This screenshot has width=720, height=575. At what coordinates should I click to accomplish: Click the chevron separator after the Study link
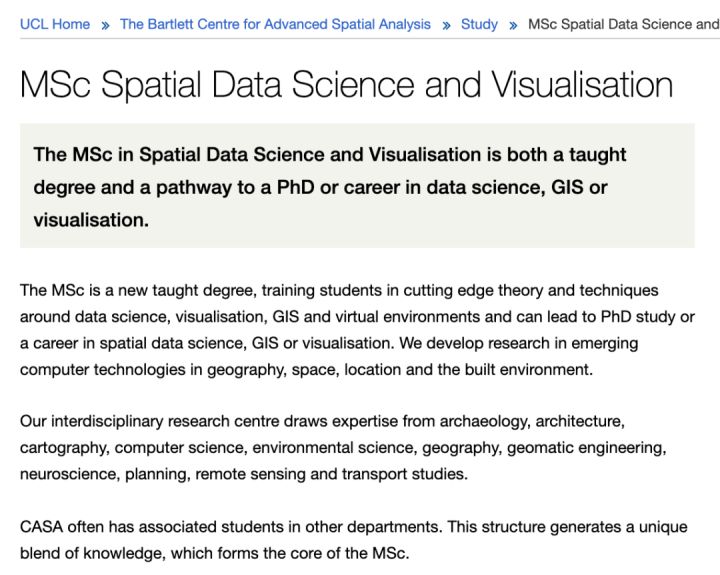coord(513,25)
